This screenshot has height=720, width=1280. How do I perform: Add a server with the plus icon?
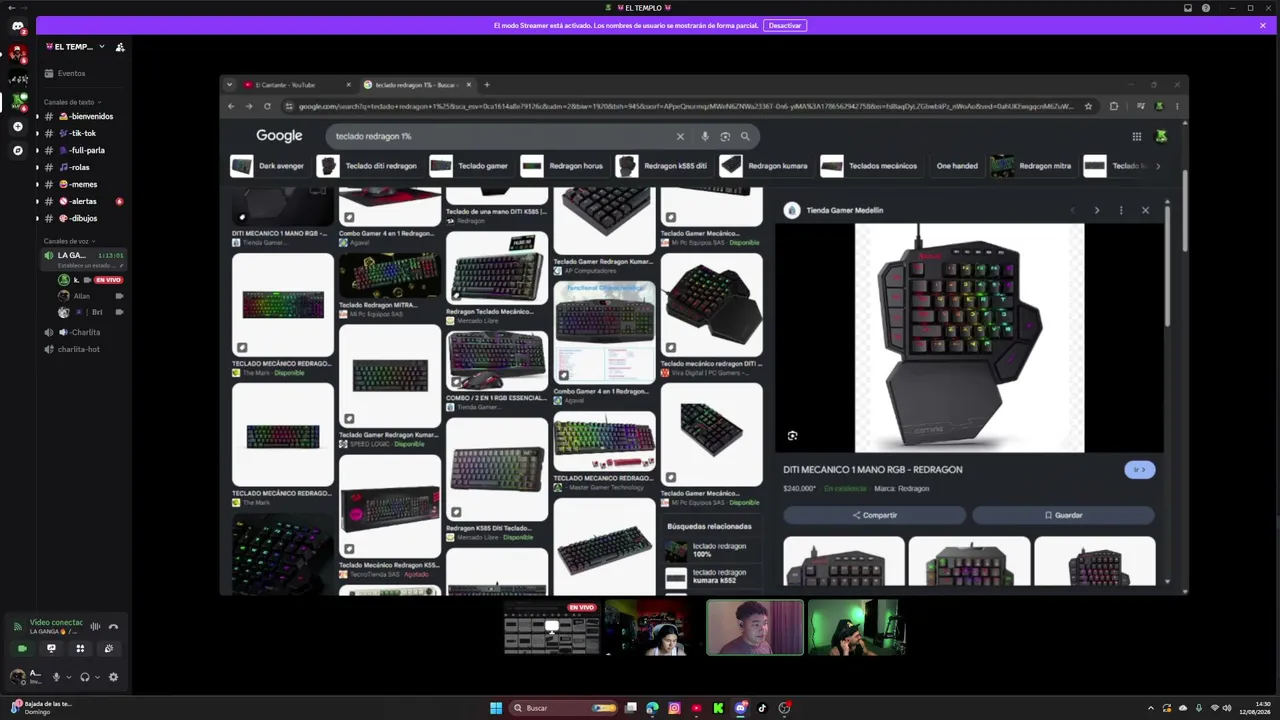click(17, 127)
